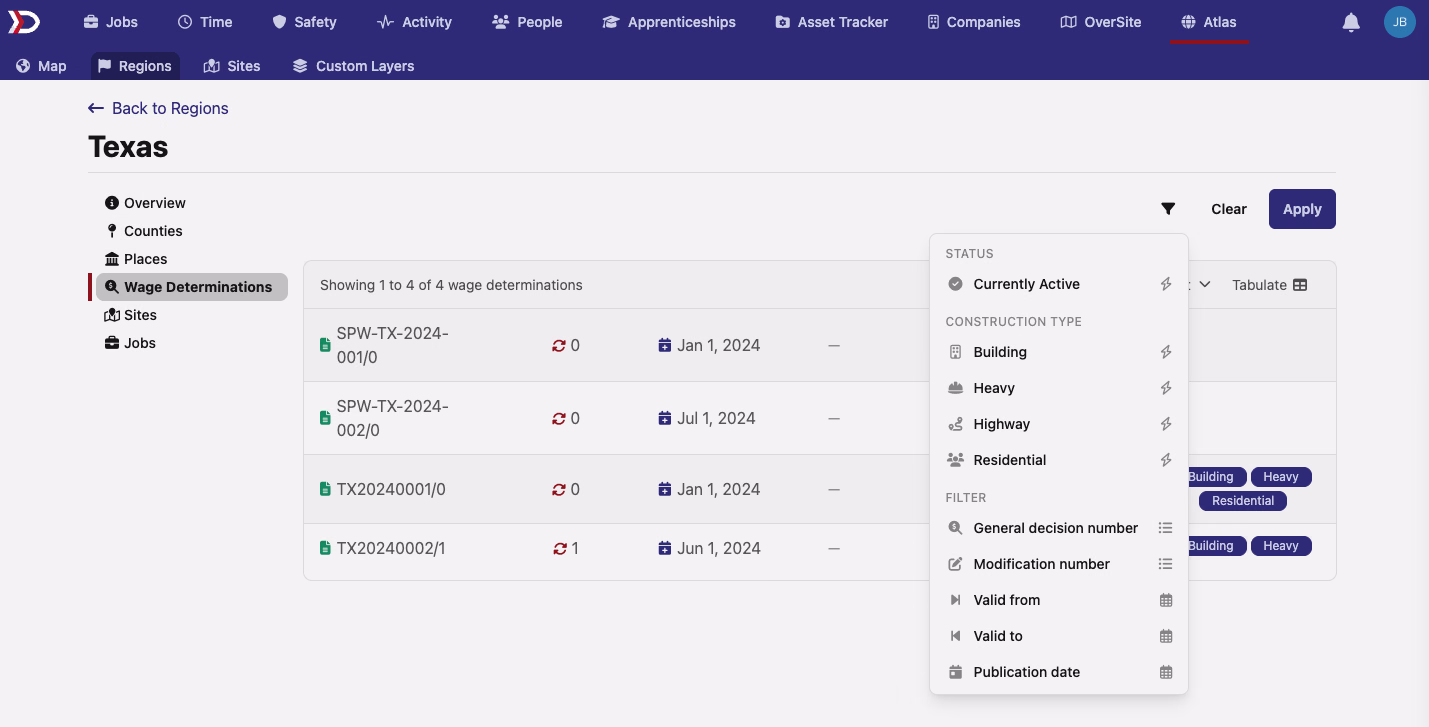
Task: Open the Apprenticeships navigation tab
Action: (x=669, y=22)
